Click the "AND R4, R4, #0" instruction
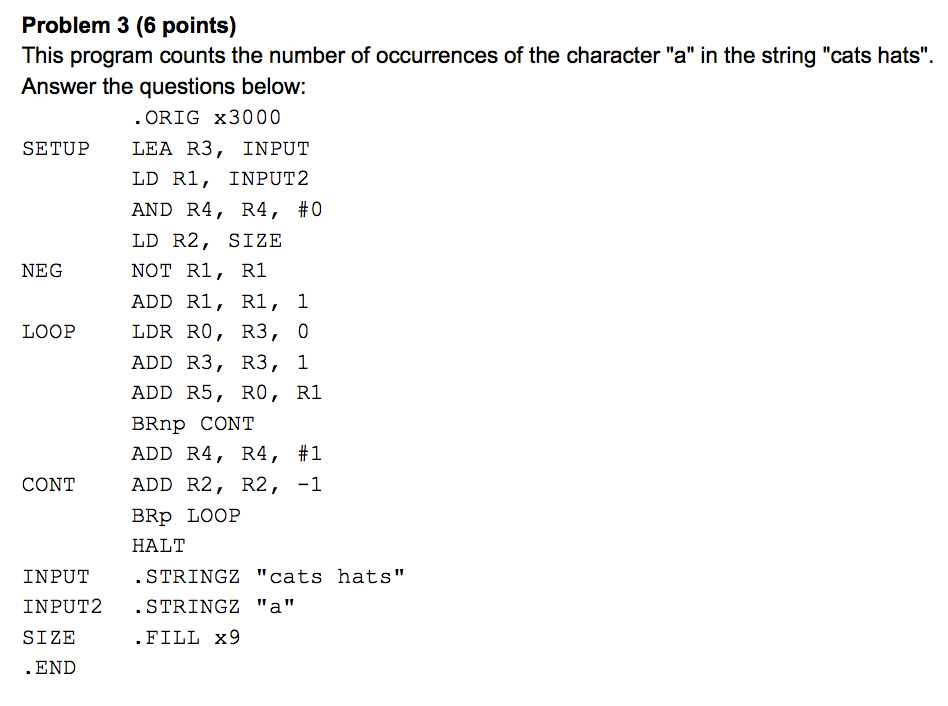 point(227,210)
